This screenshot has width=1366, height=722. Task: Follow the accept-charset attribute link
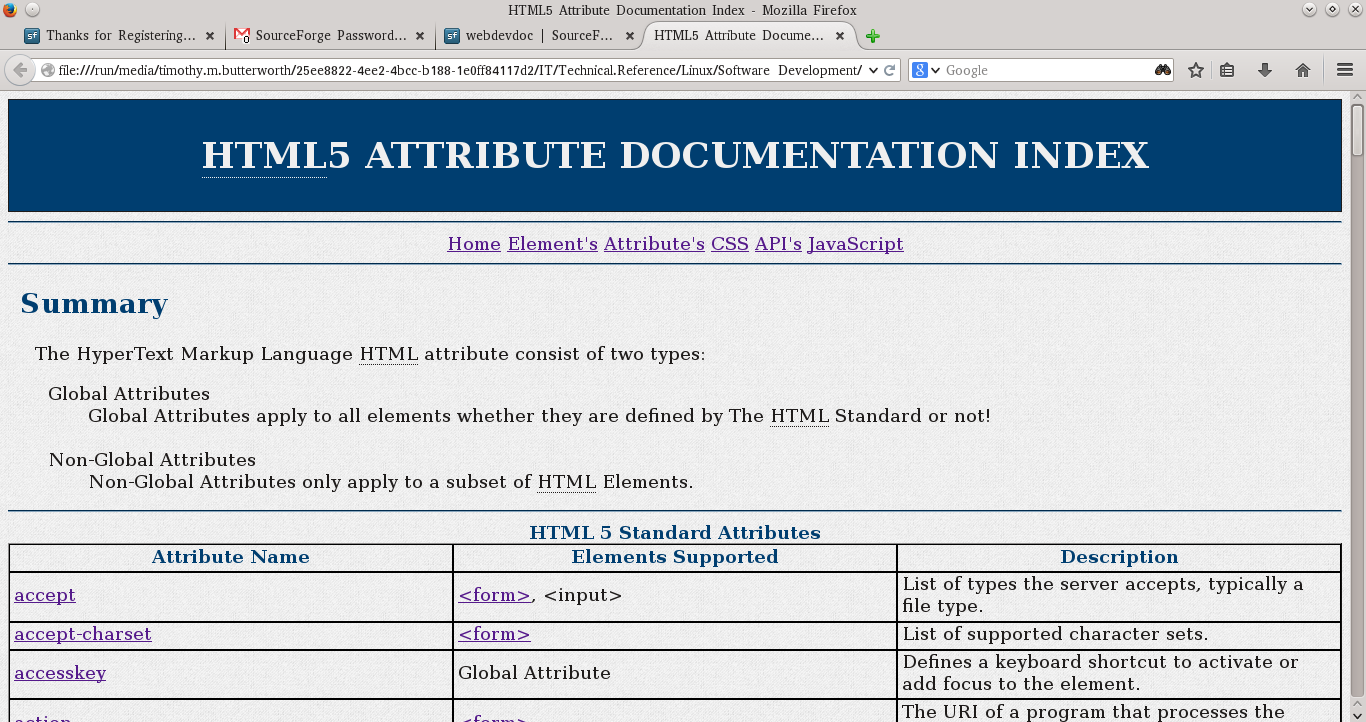pos(82,634)
